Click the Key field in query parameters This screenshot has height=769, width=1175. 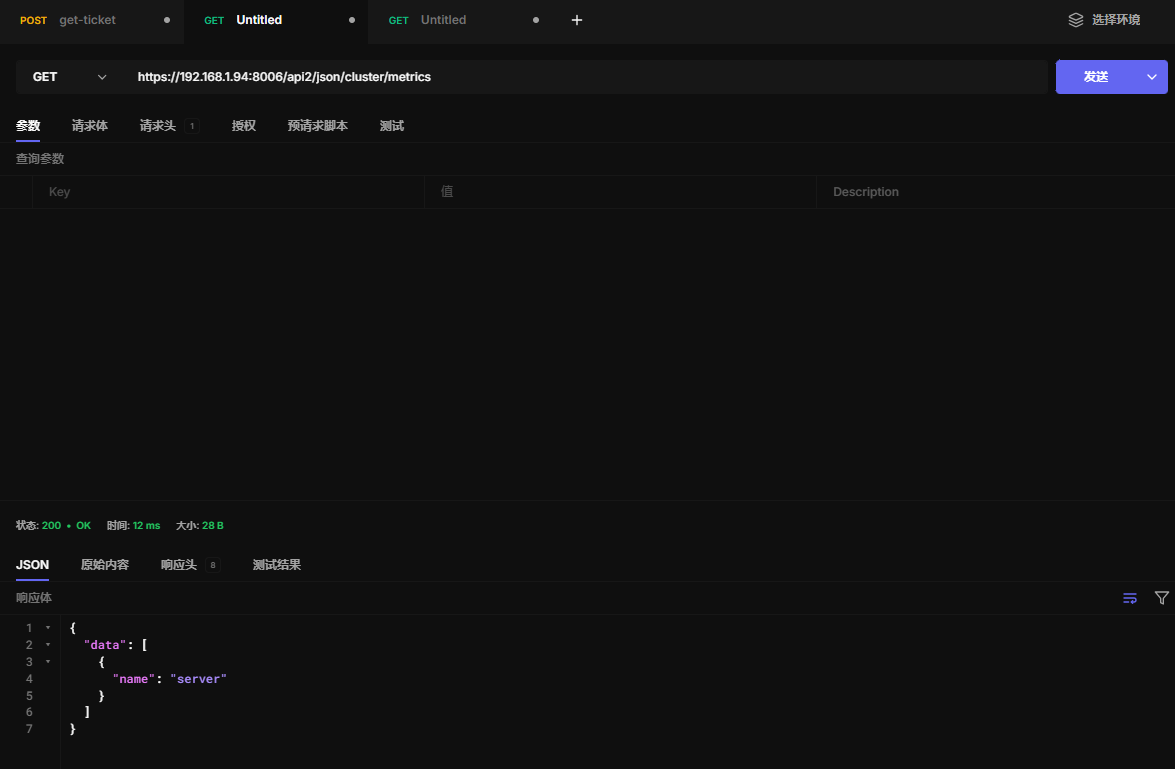coord(228,192)
